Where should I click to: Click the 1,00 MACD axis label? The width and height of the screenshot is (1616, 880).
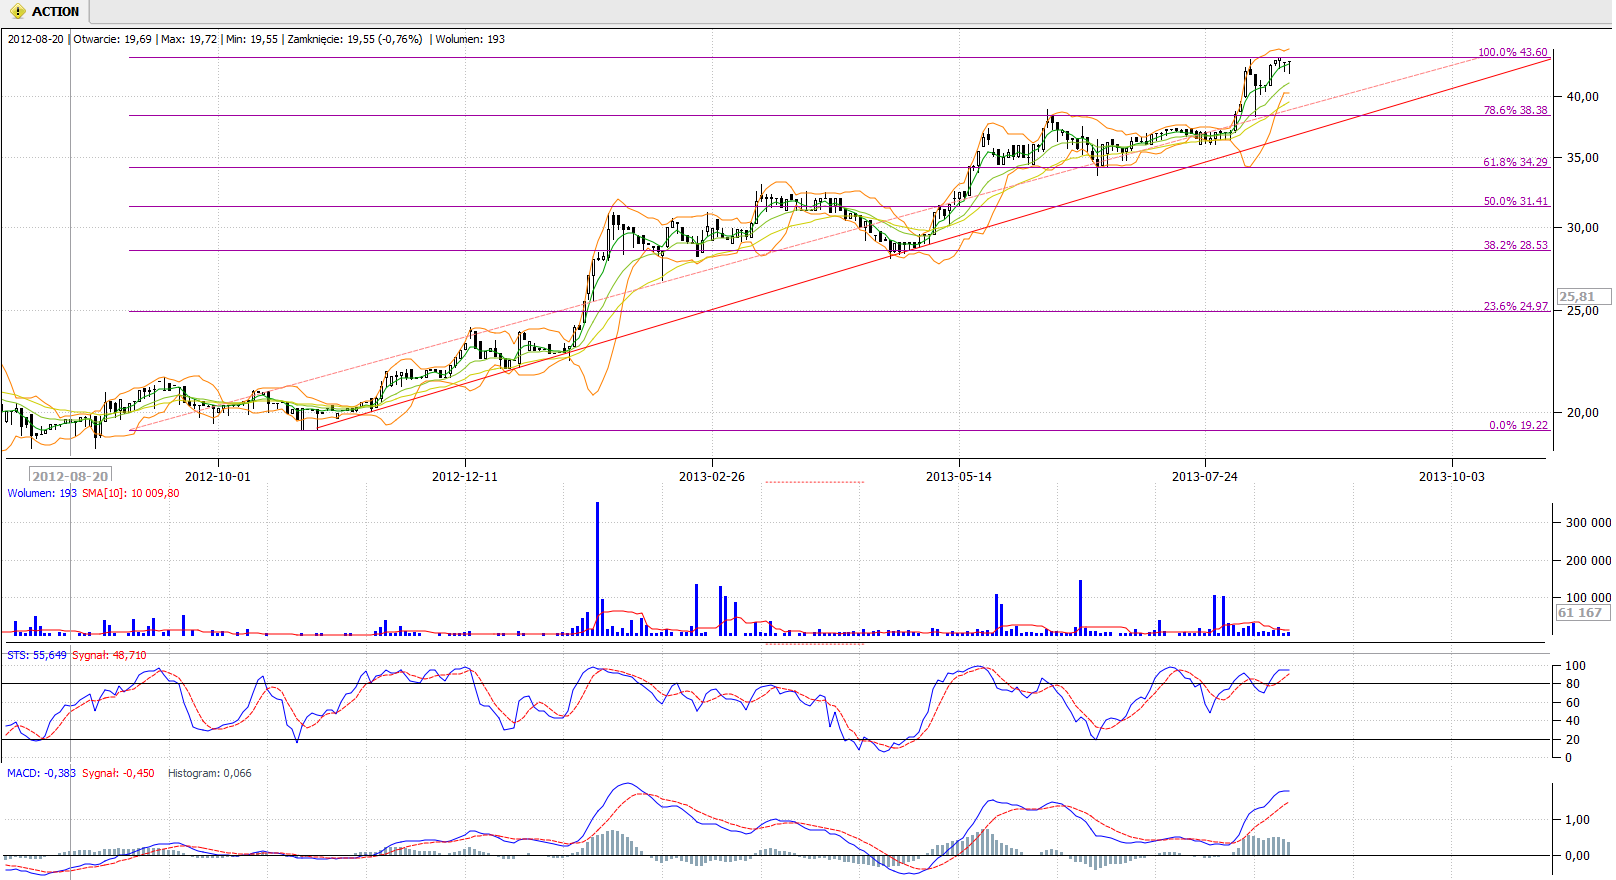1577,820
